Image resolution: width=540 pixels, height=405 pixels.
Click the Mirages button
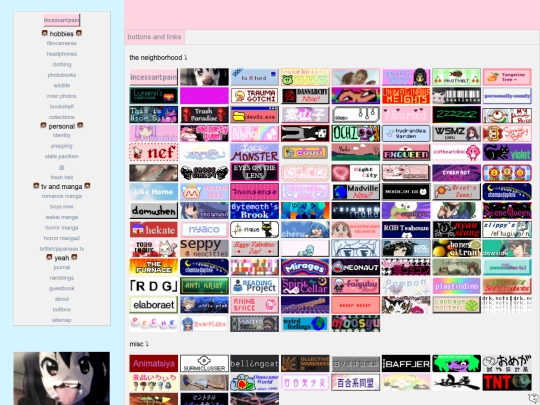click(x=305, y=267)
